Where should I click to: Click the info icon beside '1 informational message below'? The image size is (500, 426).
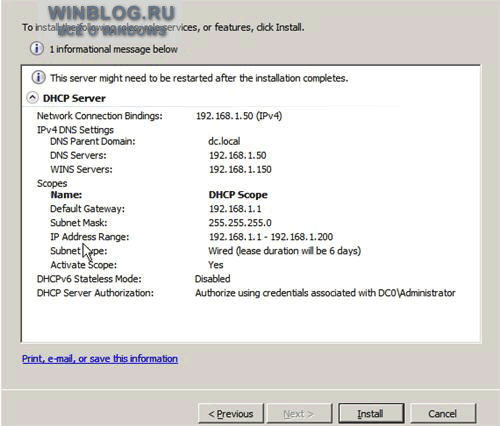coord(37,49)
